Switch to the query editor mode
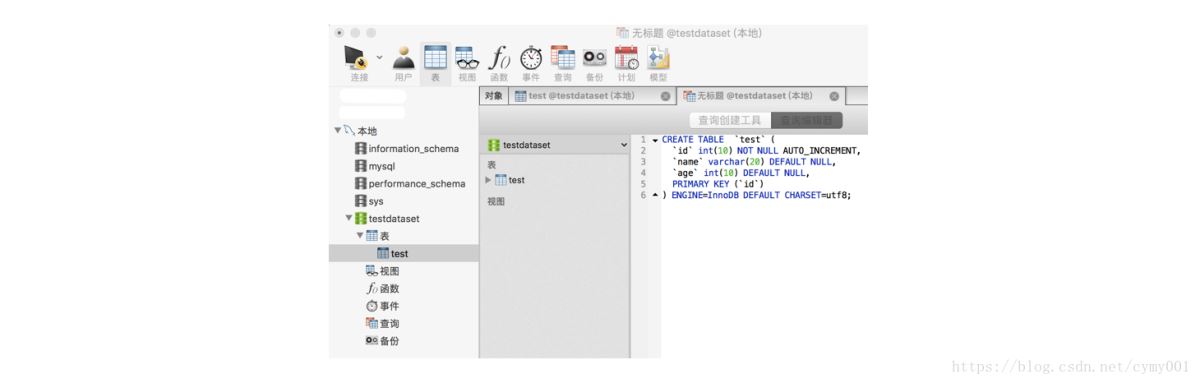 click(806, 120)
